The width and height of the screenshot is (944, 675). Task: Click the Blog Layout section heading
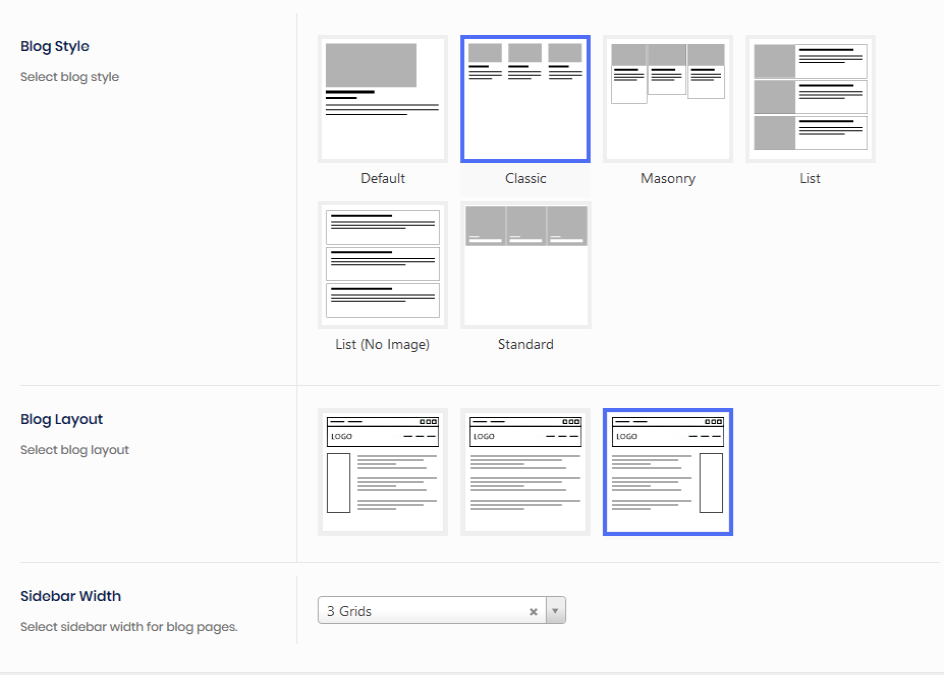coord(62,419)
